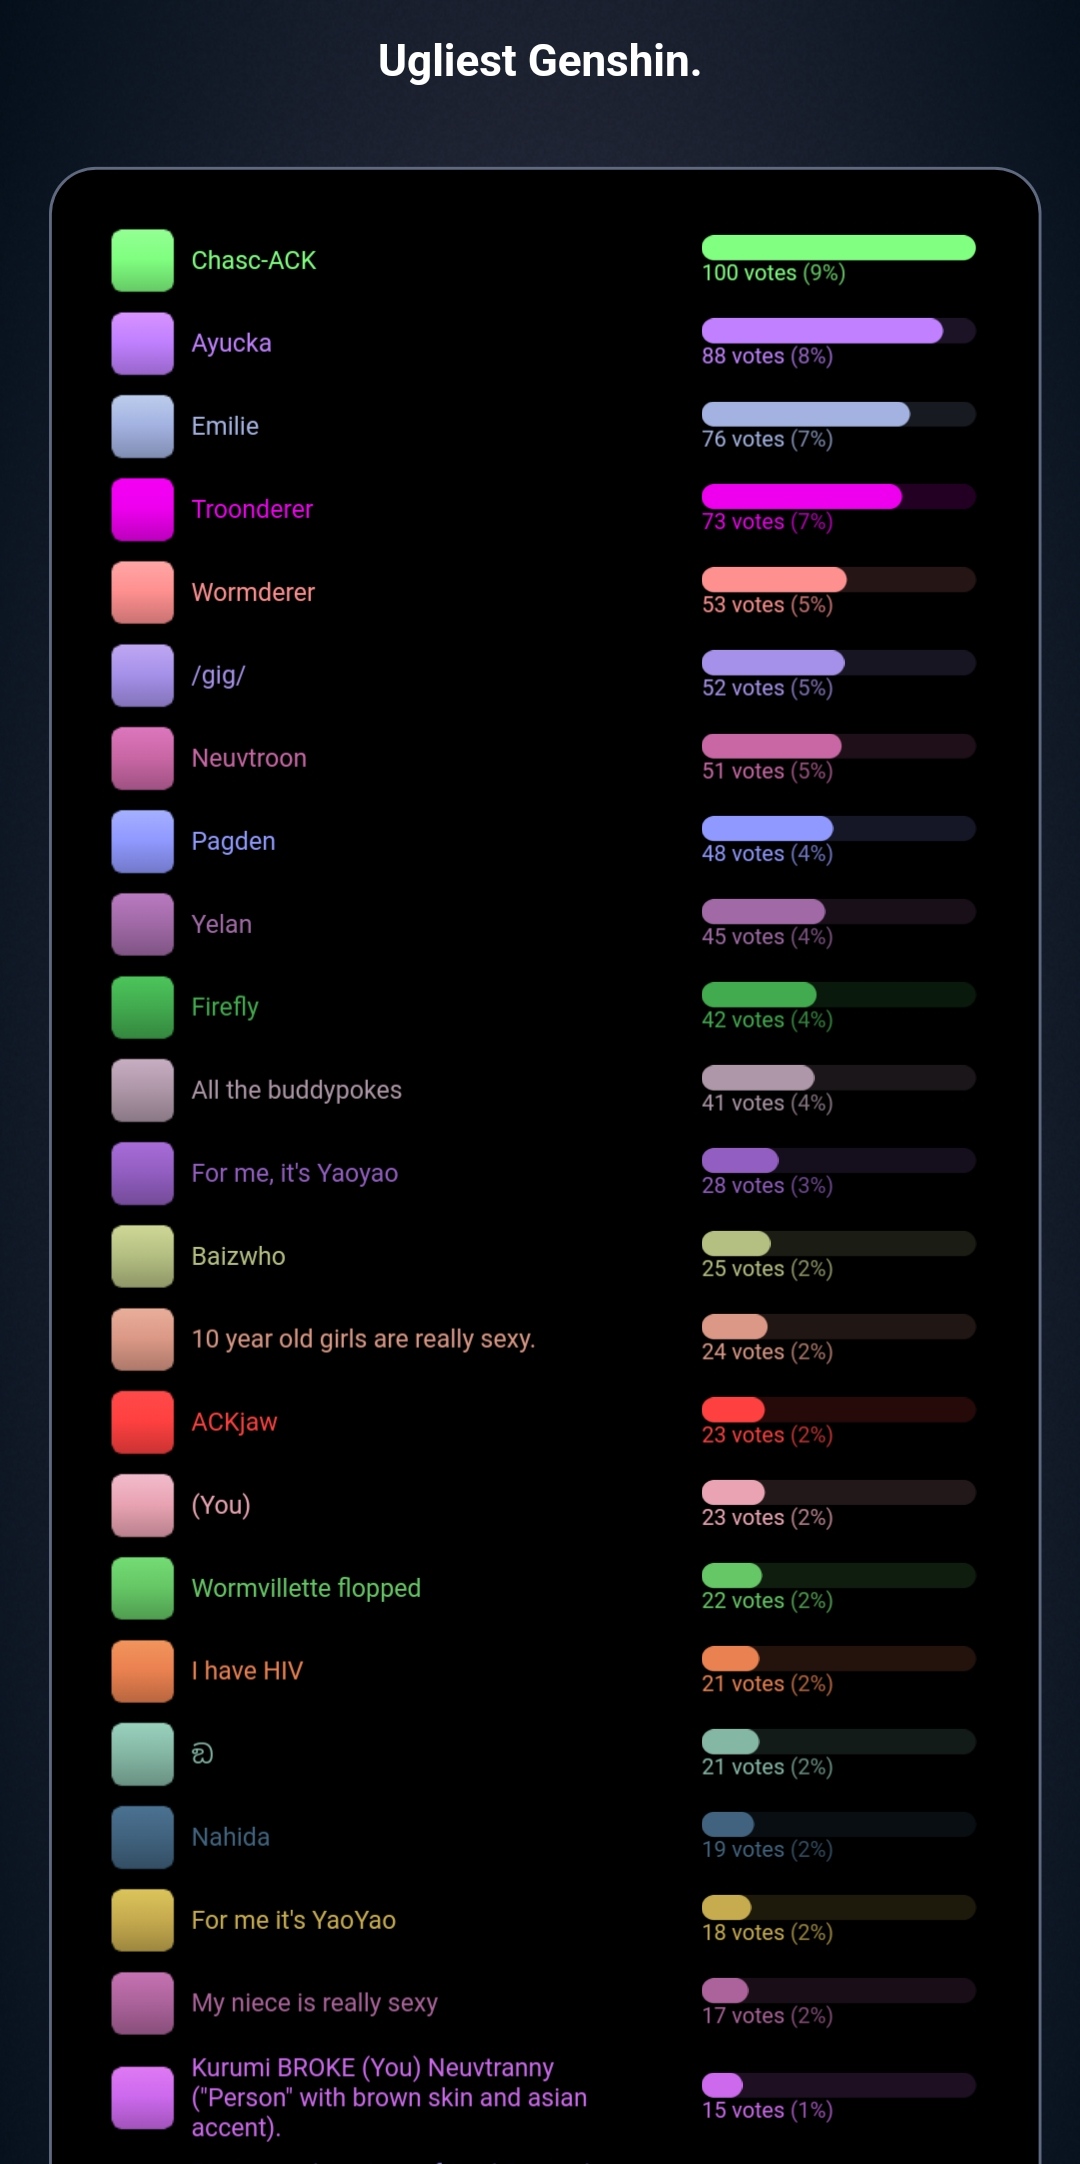This screenshot has height=2164, width=1080.
Task: Click the 45 votes Yelan progress bar
Action: pos(838,911)
